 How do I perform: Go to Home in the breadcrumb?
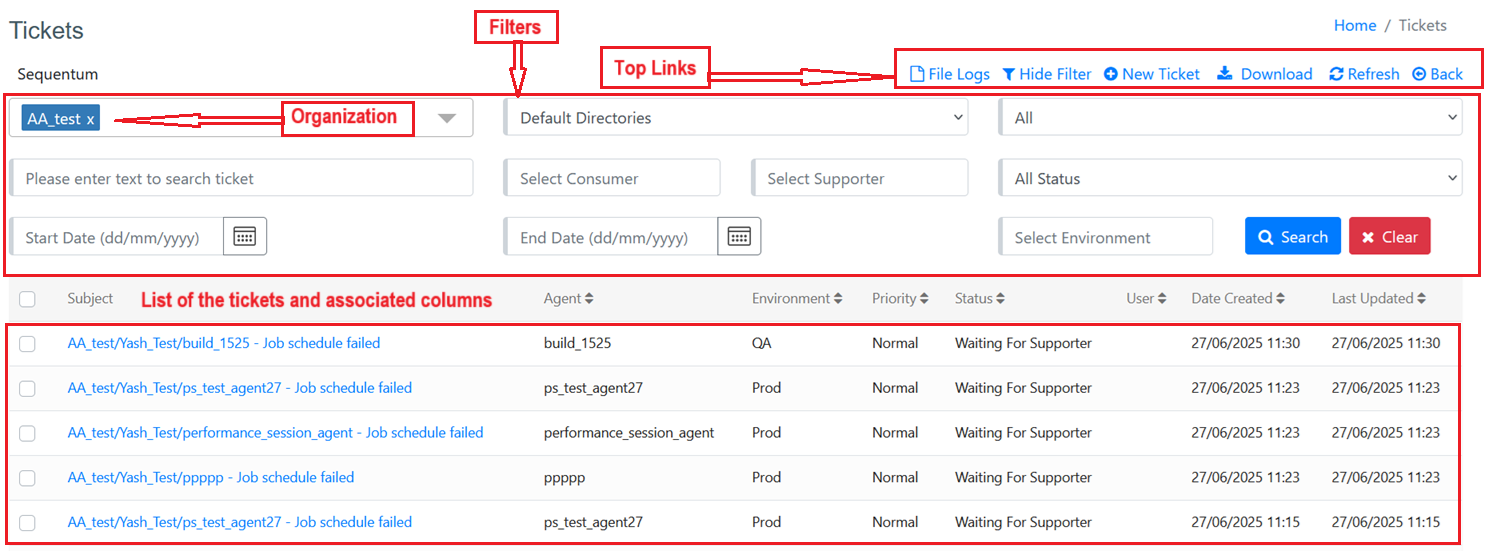tap(1354, 26)
